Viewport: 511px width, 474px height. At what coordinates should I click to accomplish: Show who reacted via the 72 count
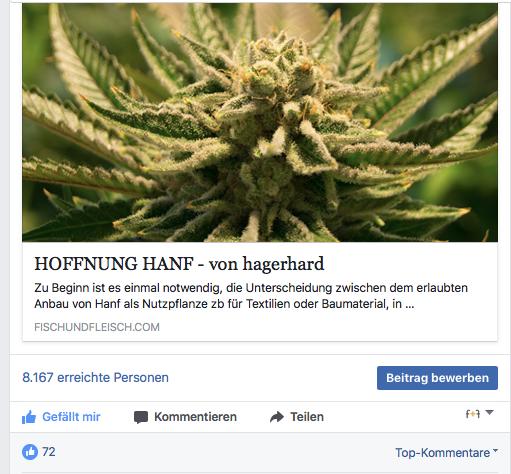click(49, 452)
